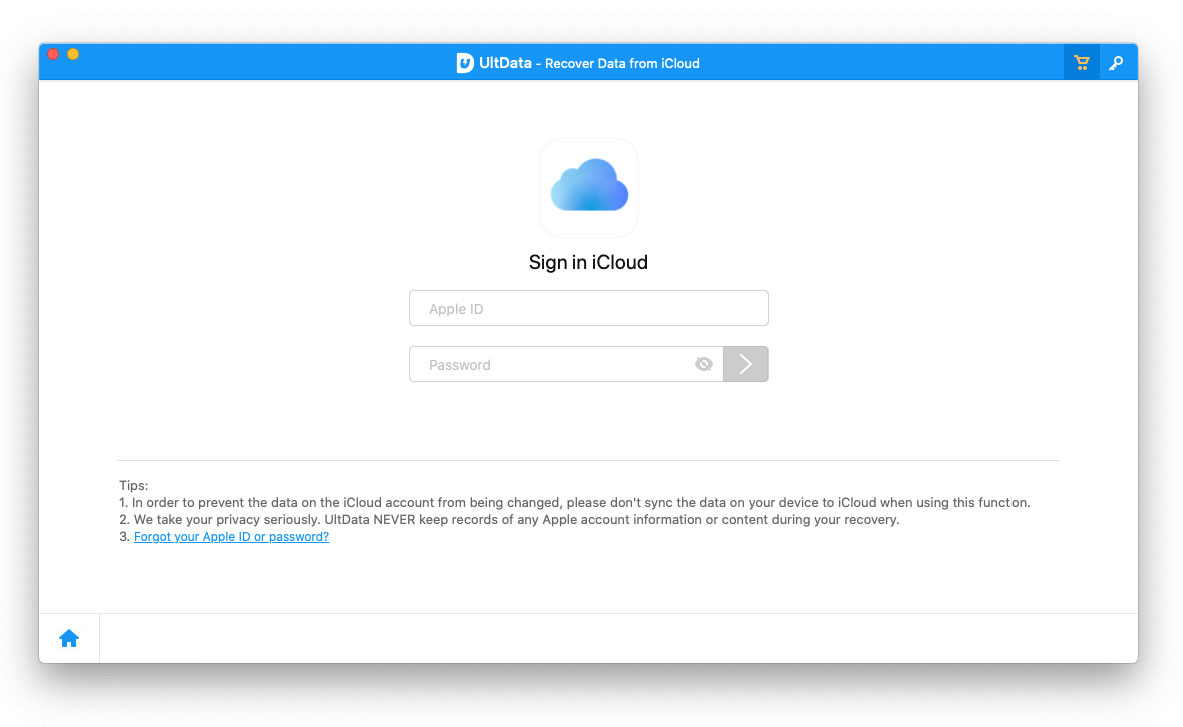Go to the Home screen icon
This screenshot has height=727, width=1183.
click(69, 639)
